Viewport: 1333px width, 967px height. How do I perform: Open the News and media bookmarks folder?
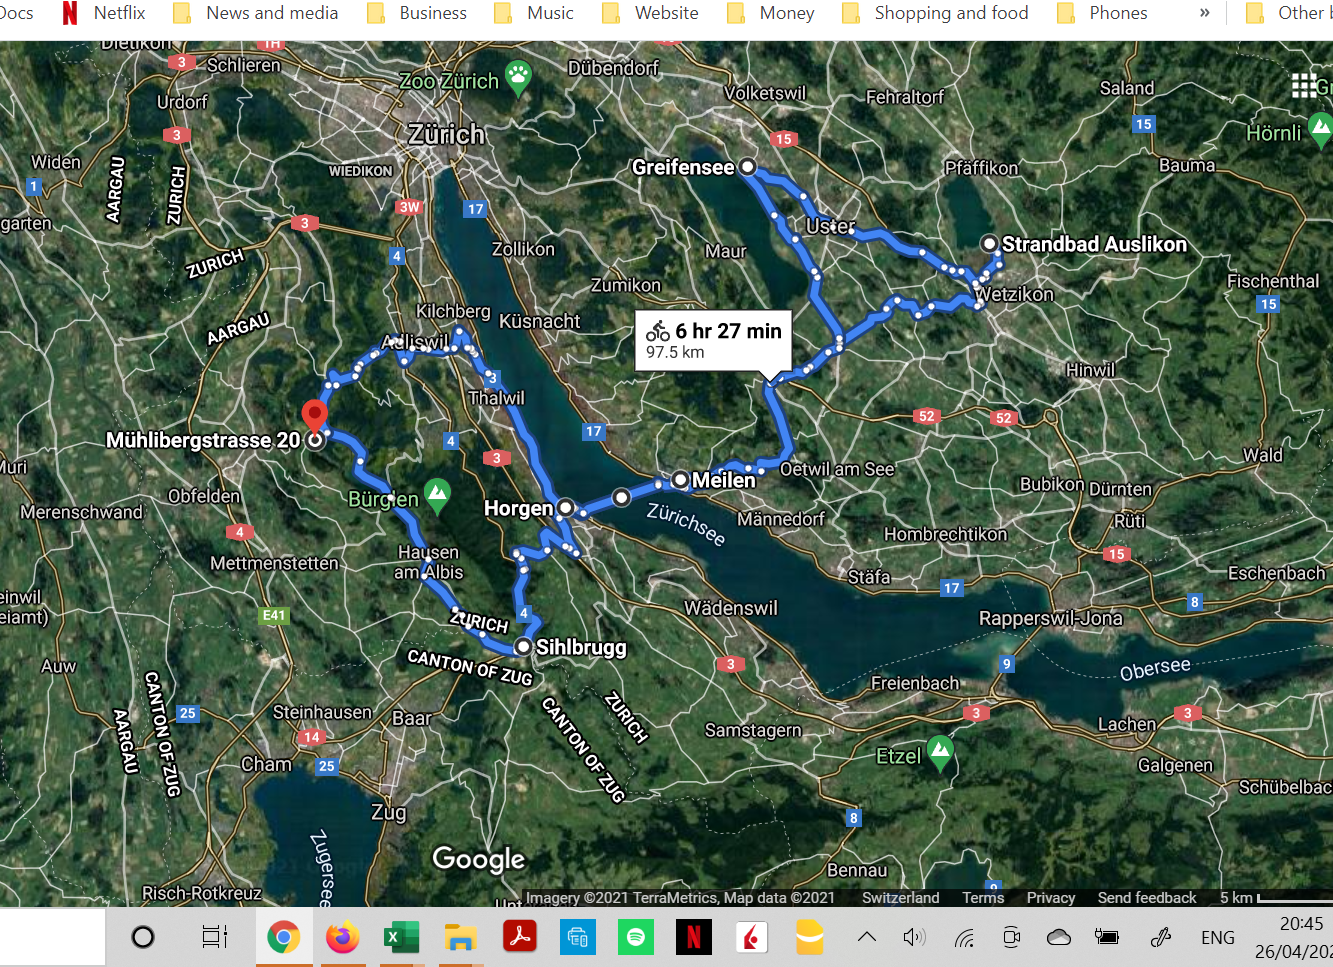(256, 13)
